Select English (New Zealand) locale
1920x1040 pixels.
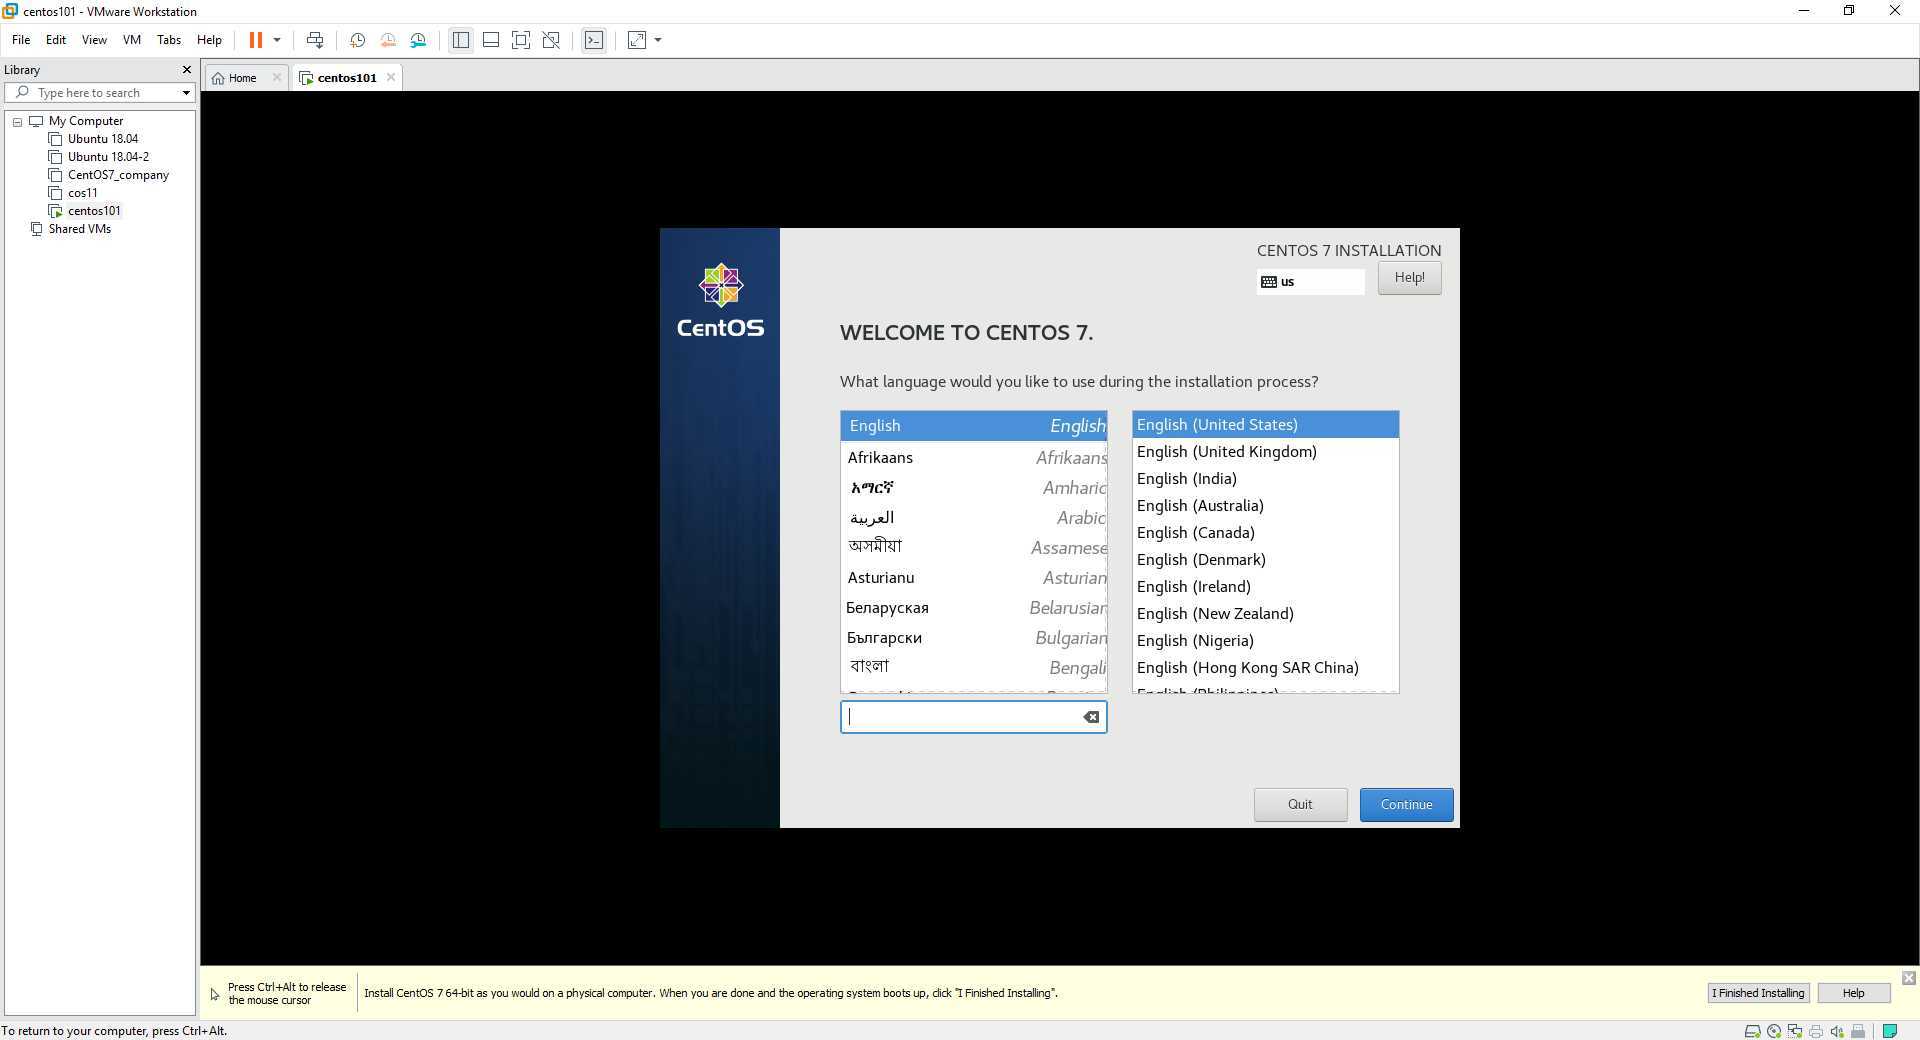(1265, 614)
